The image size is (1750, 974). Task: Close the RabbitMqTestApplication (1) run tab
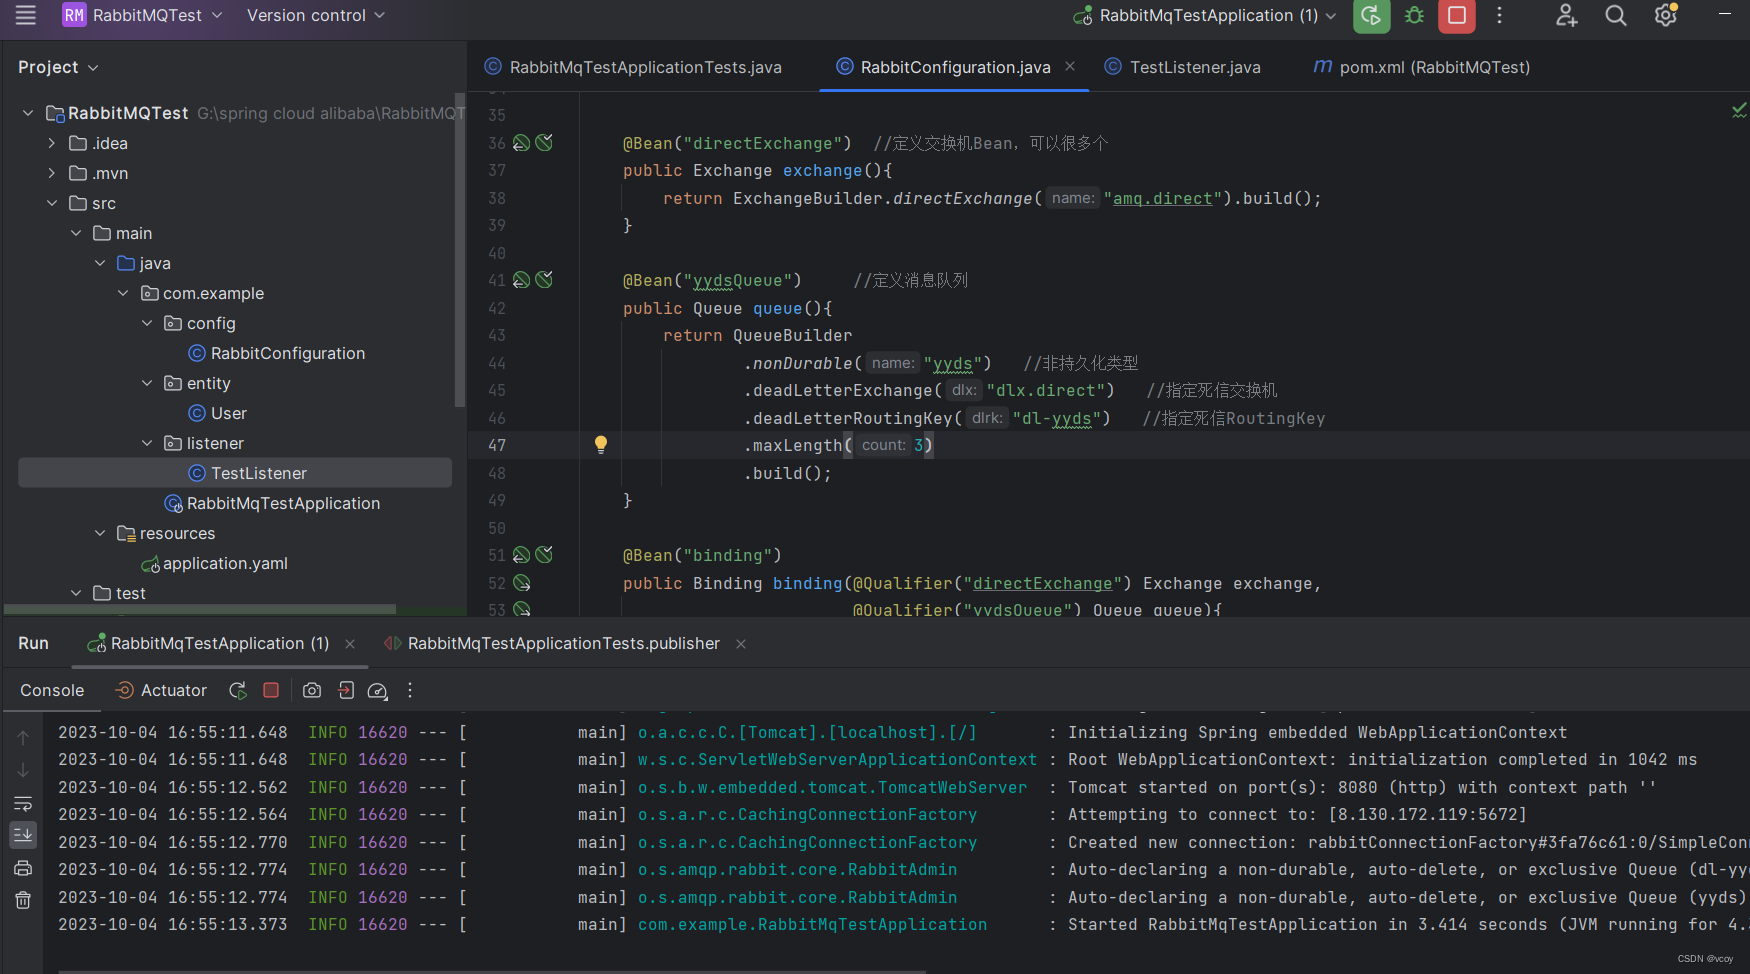[x=350, y=644]
